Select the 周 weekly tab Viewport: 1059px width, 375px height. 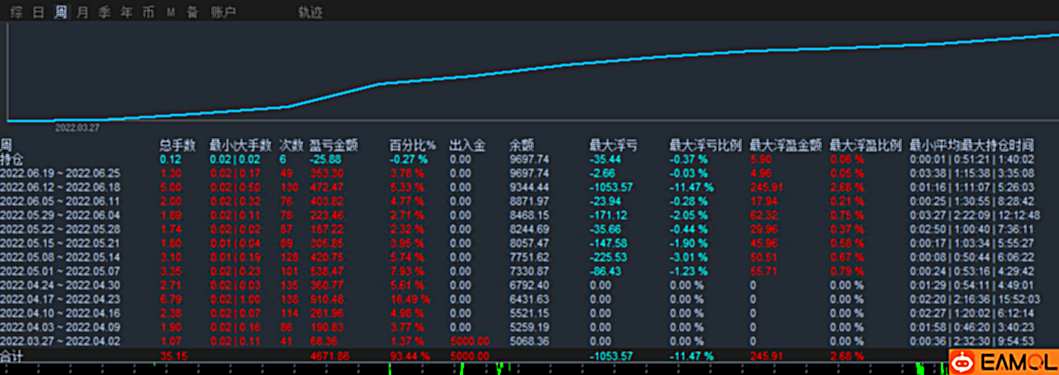tap(61, 12)
